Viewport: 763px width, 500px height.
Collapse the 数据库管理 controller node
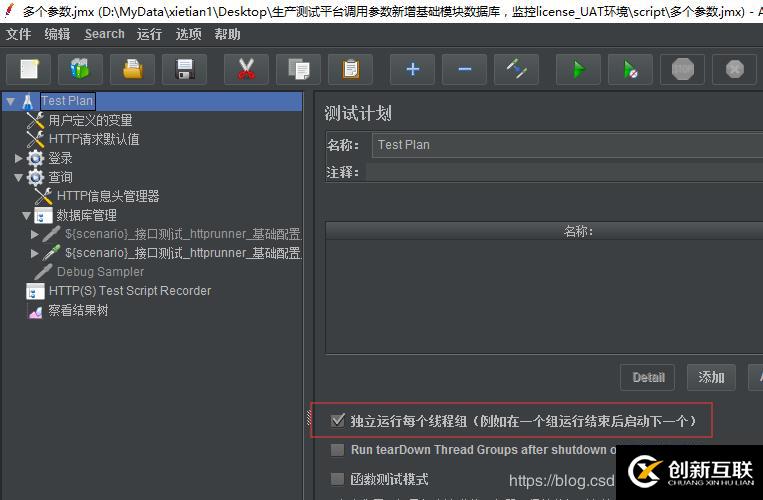click(26, 215)
